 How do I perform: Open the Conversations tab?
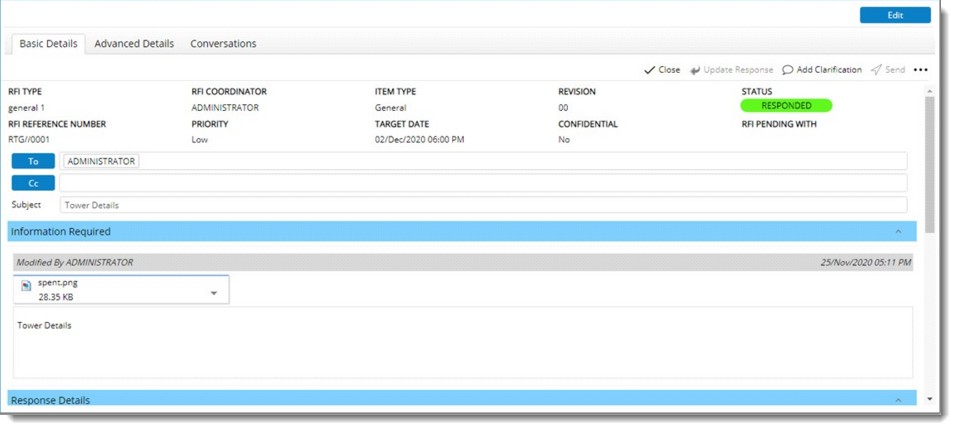(x=223, y=44)
